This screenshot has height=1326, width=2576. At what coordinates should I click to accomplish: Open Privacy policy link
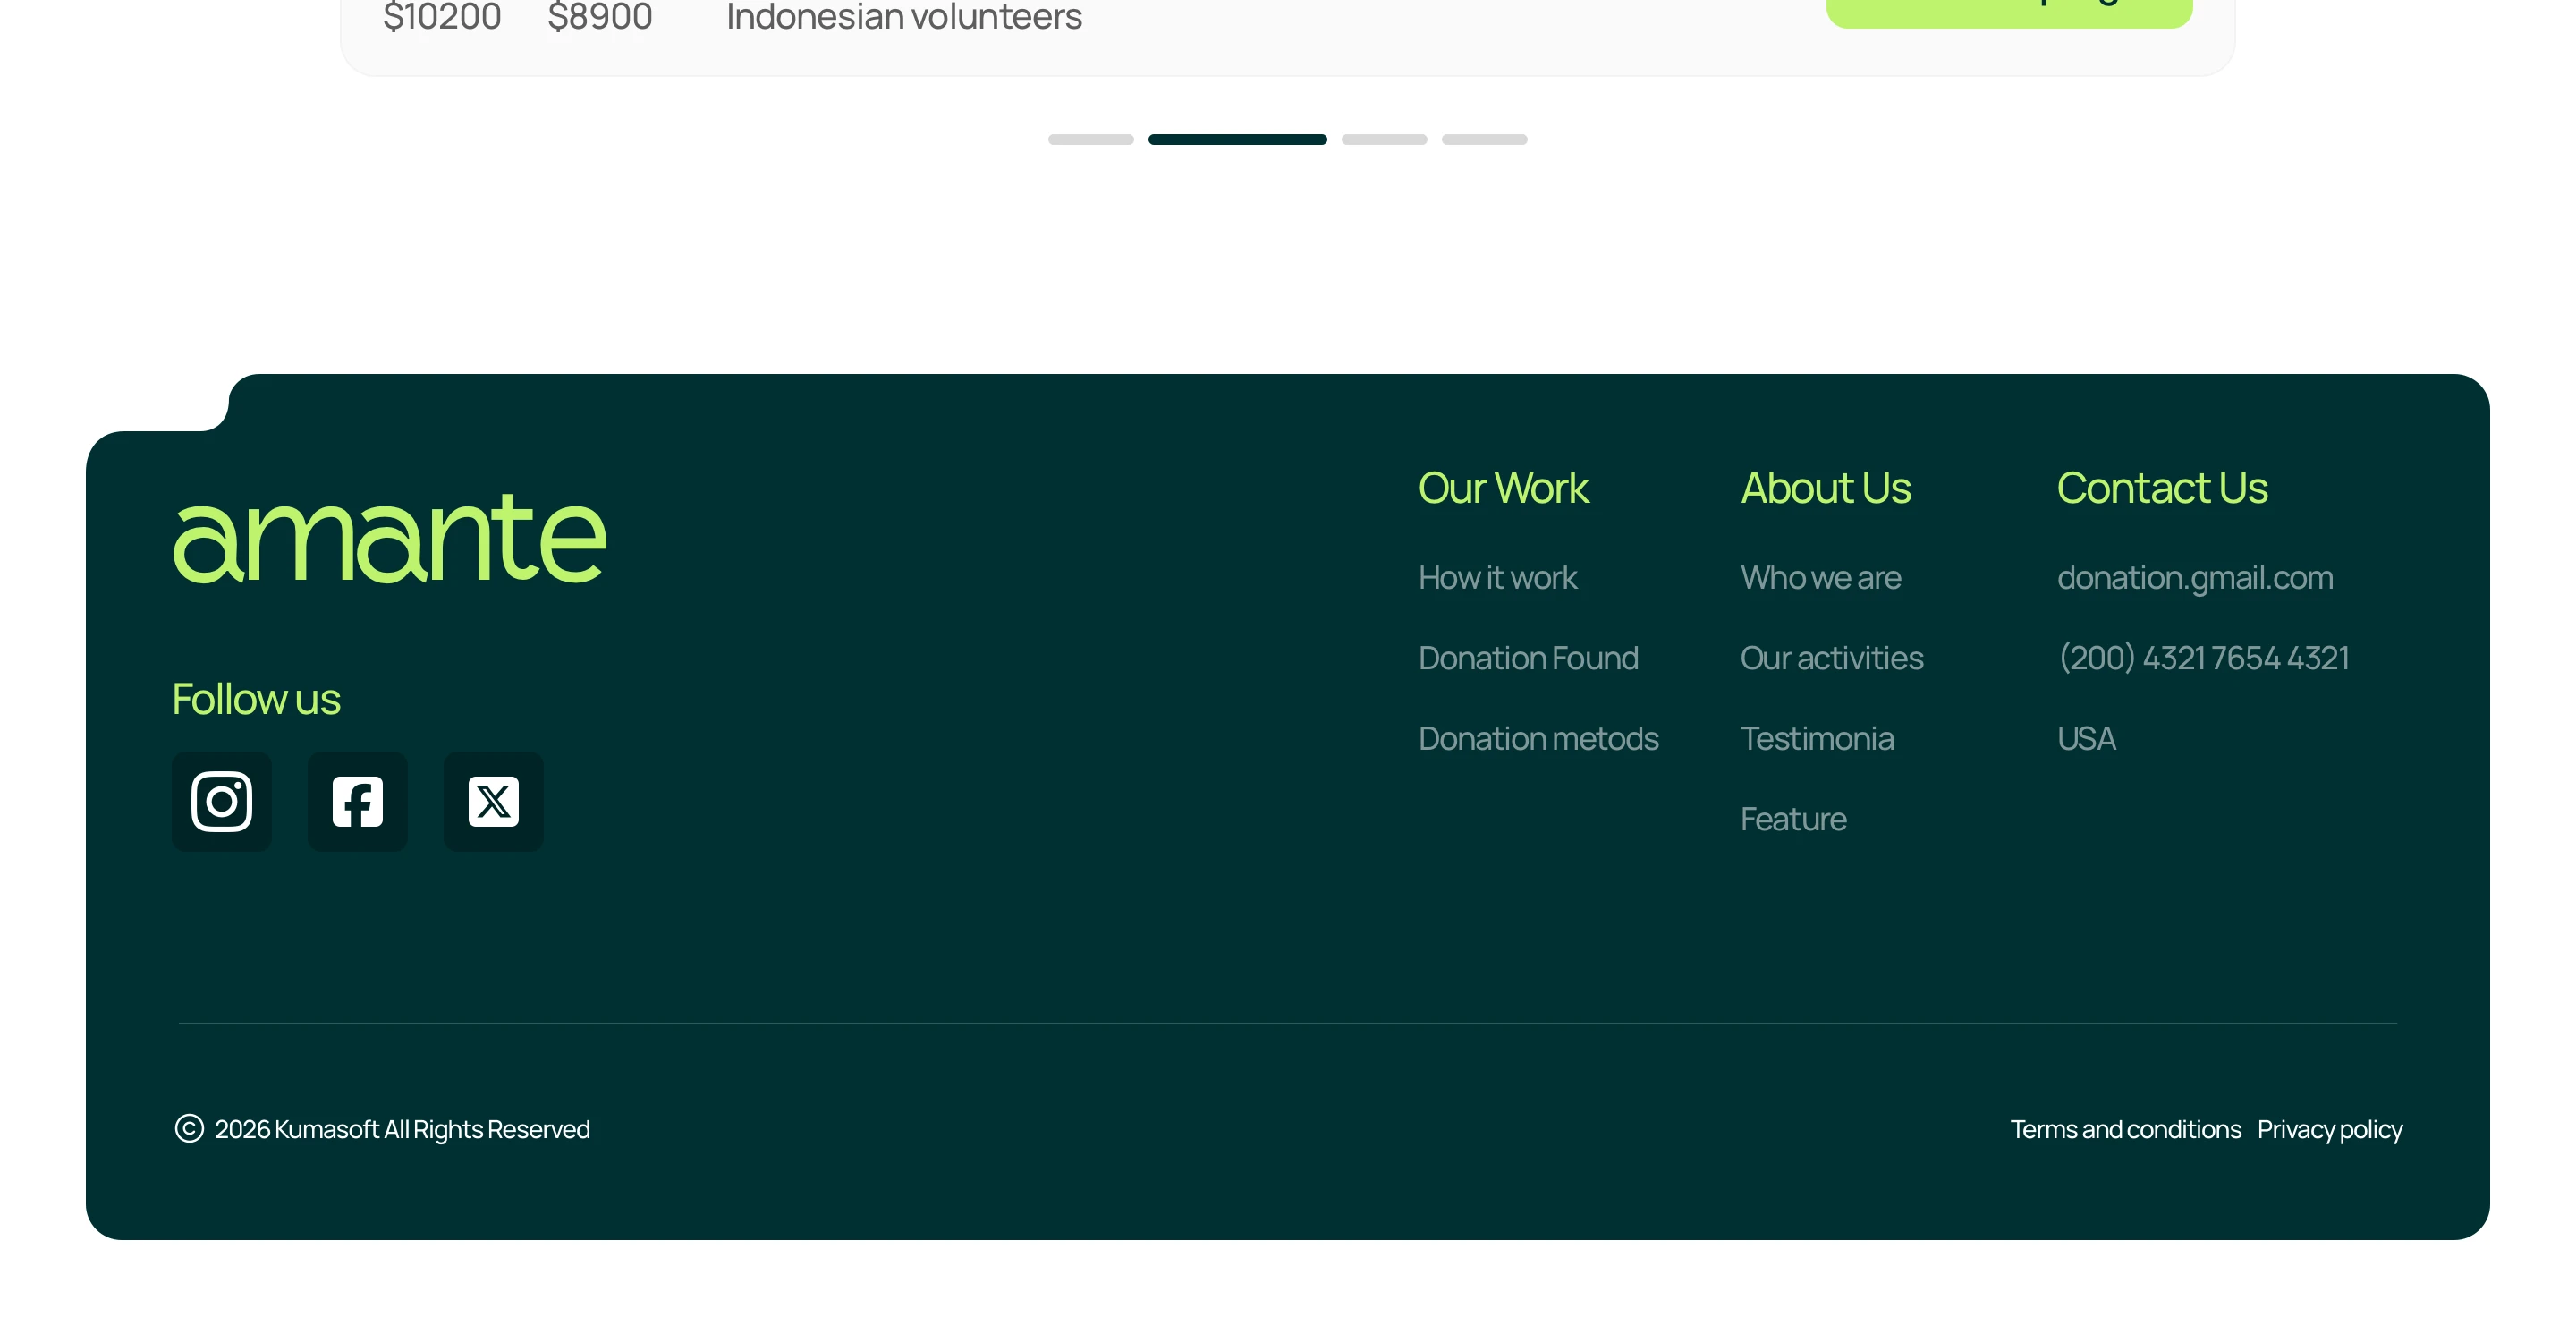tap(2329, 1129)
